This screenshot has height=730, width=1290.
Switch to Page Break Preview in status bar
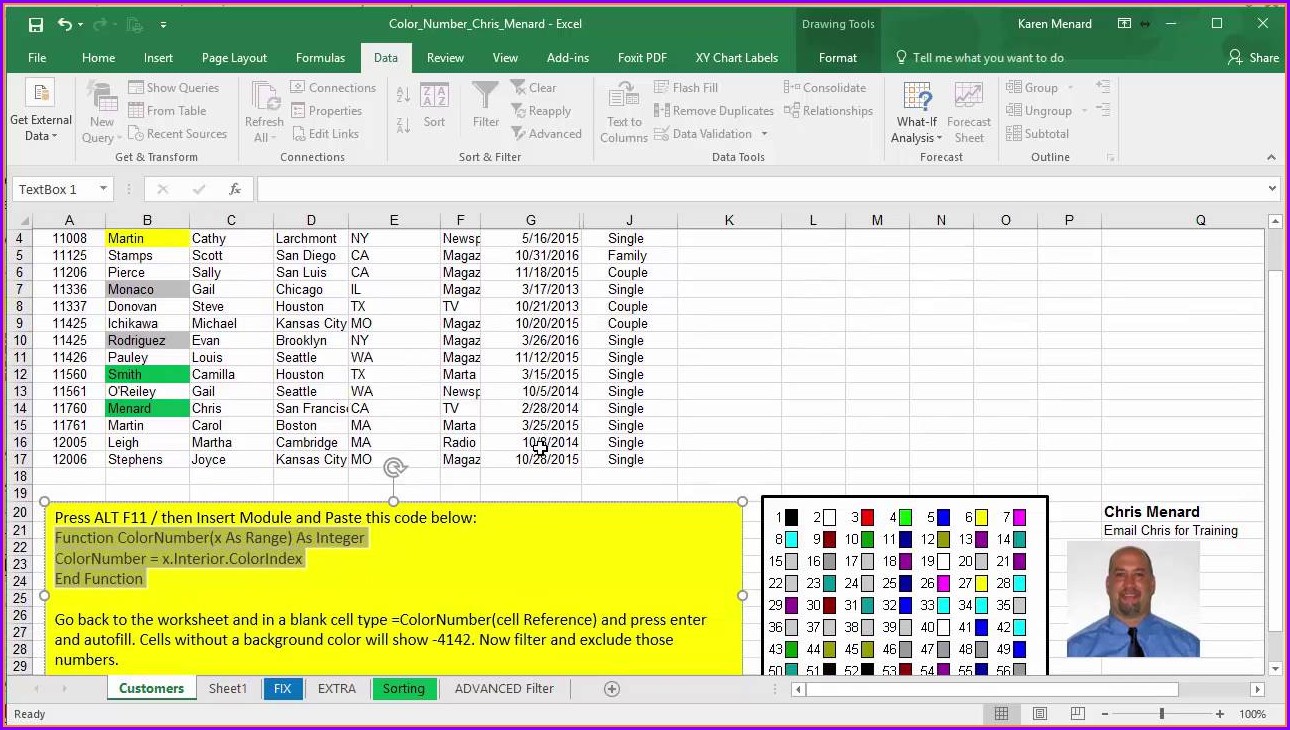tap(1078, 714)
